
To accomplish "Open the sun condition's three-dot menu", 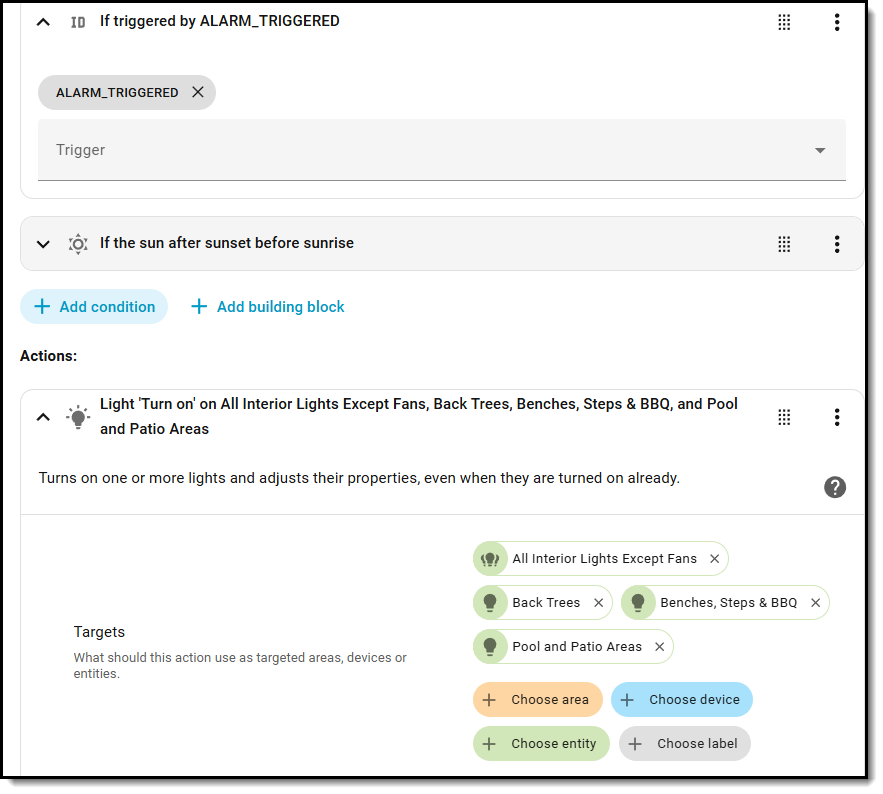I will click(836, 244).
